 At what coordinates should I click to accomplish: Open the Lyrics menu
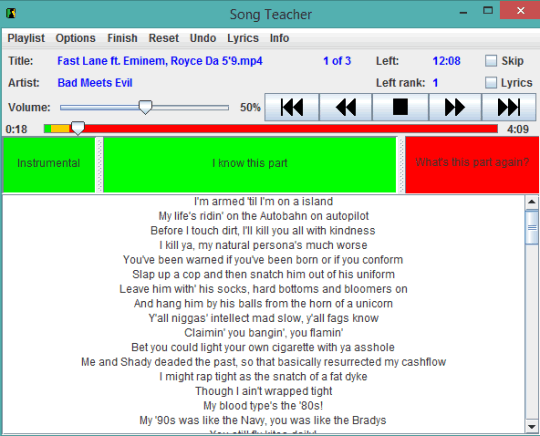coord(243,38)
